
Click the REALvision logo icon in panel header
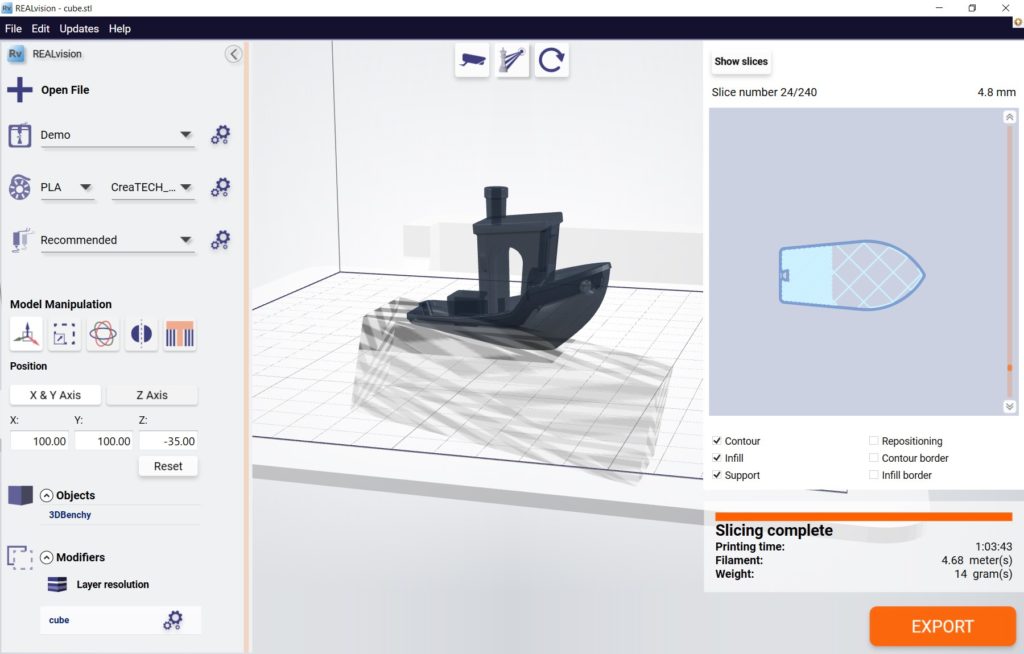tap(16, 54)
